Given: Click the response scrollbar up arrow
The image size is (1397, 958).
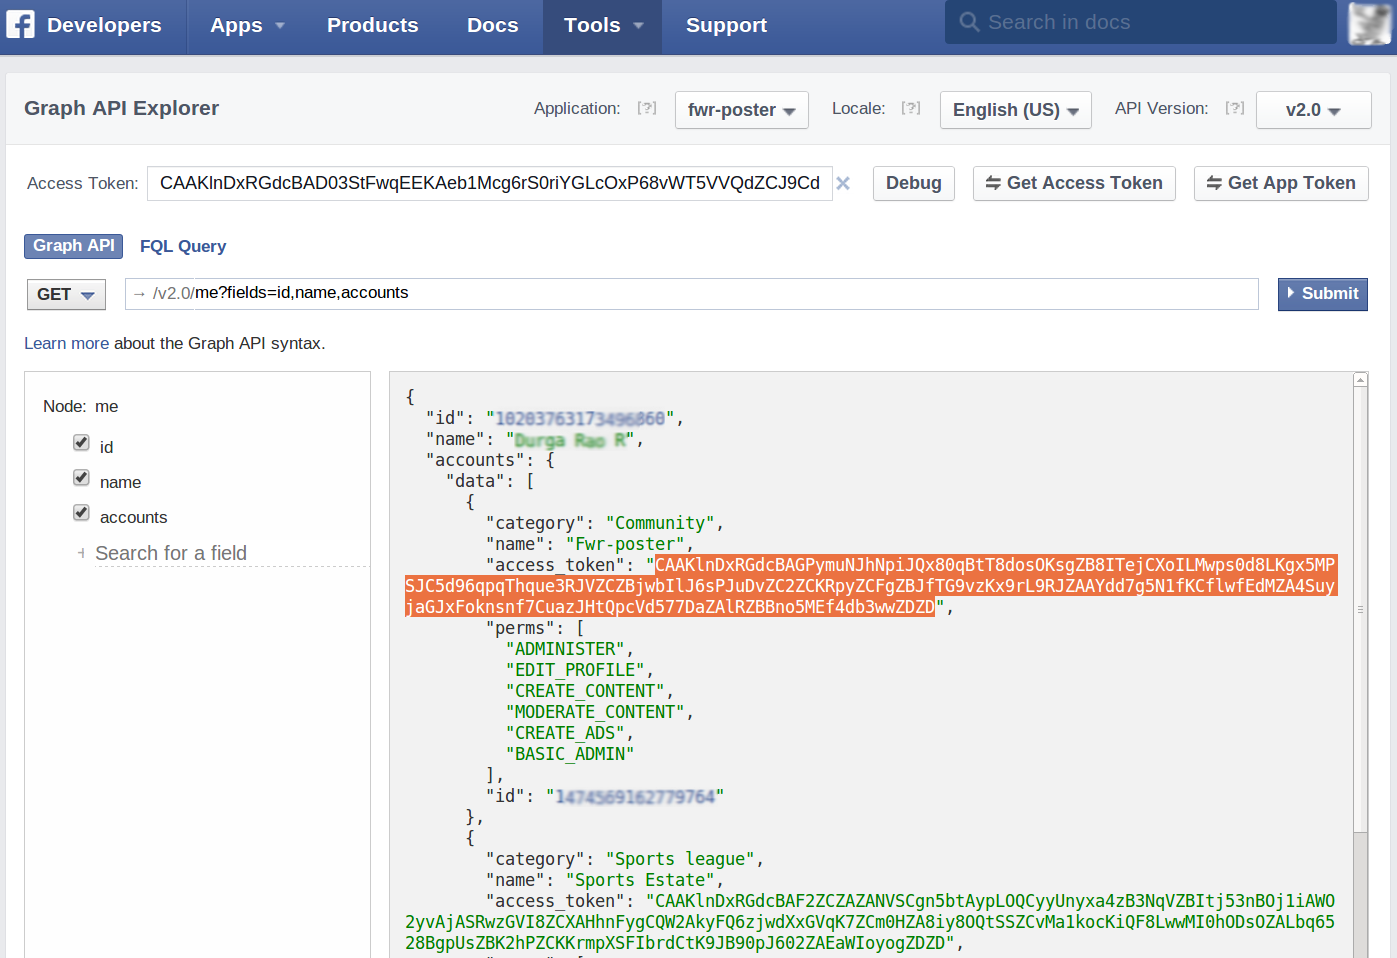Looking at the screenshot, I should (x=1360, y=380).
